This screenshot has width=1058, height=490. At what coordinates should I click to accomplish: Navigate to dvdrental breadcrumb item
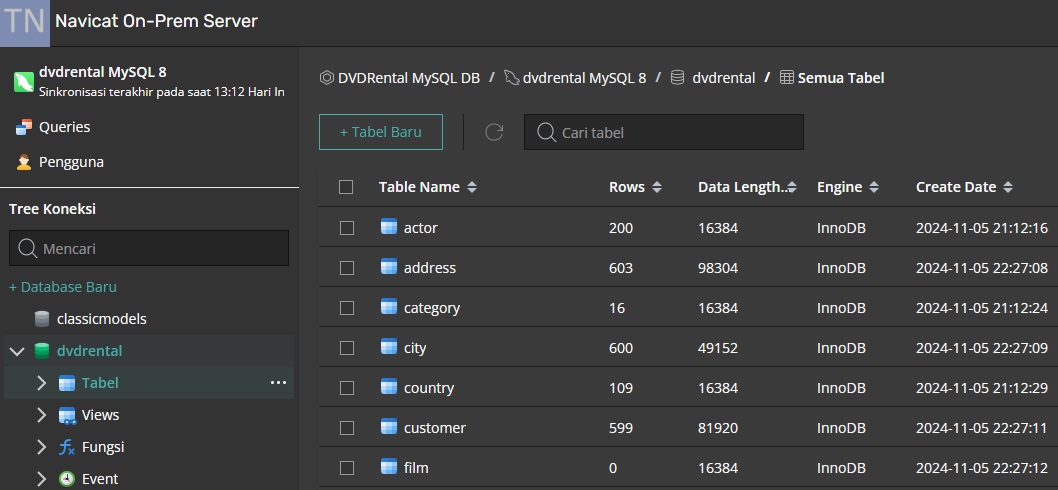[x=723, y=78]
